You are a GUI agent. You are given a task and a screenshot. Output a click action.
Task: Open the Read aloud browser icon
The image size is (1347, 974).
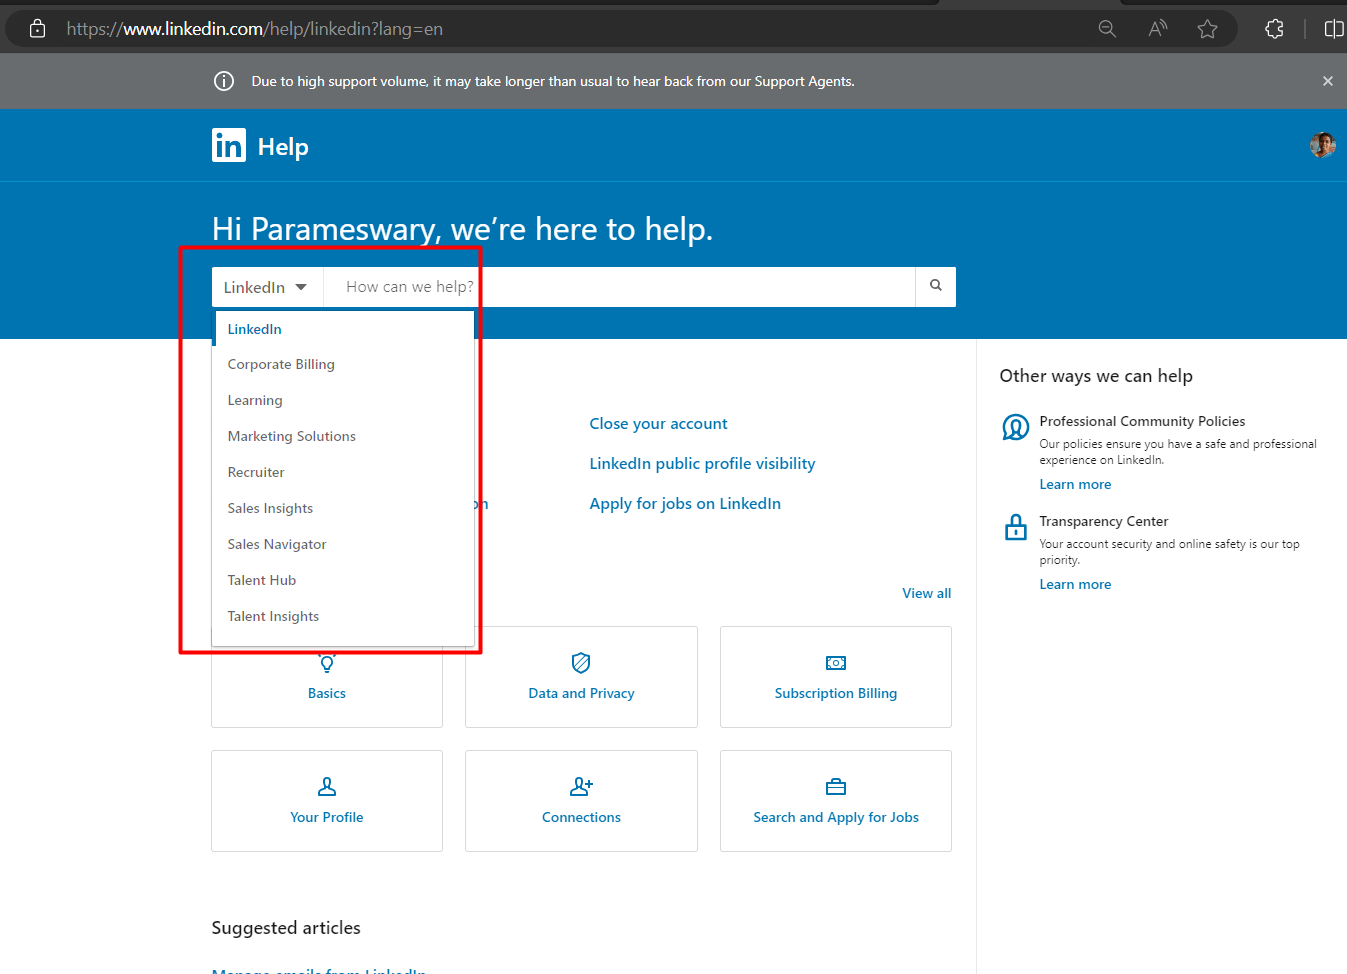1157,29
